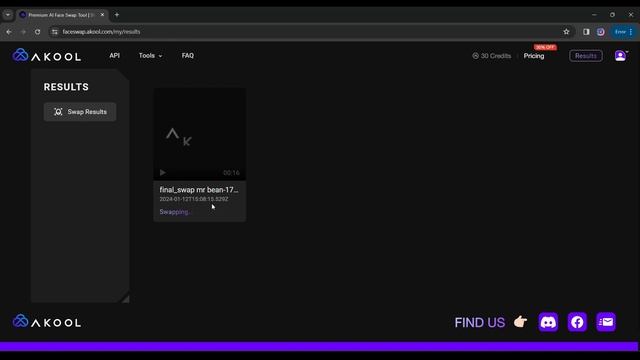Viewport: 640px width, 360px height.
Task: Click the 30% OFF badge
Action: pos(545,47)
